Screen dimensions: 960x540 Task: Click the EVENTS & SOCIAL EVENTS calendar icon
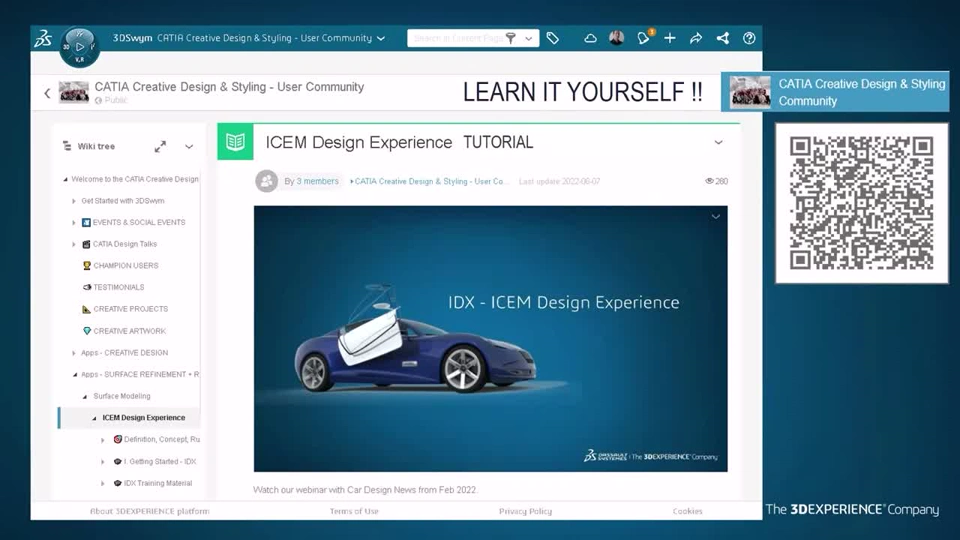[86, 222]
